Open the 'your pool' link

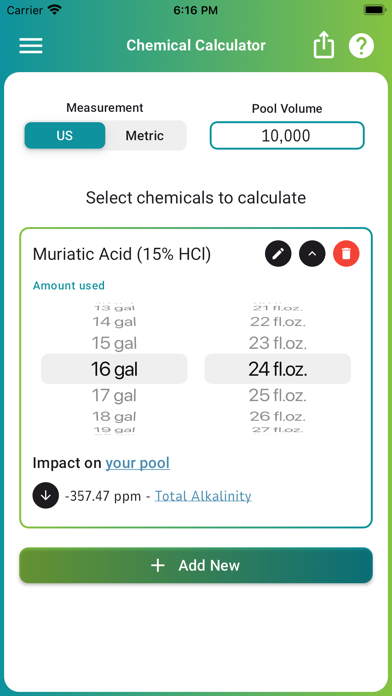point(138,463)
